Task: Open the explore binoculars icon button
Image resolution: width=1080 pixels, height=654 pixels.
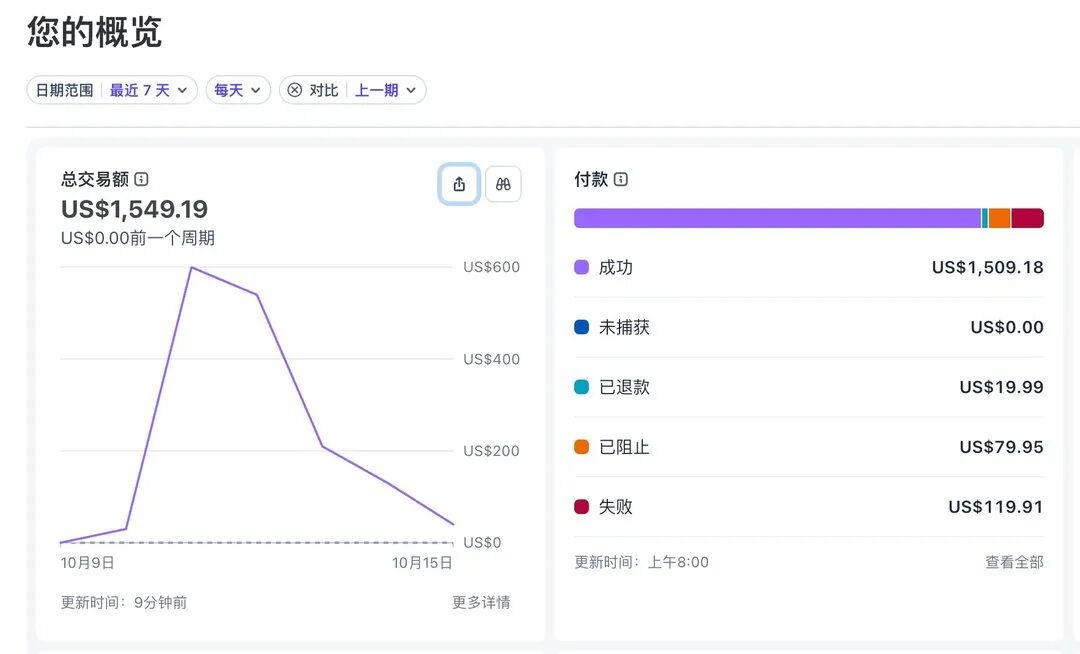Action: point(503,184)
